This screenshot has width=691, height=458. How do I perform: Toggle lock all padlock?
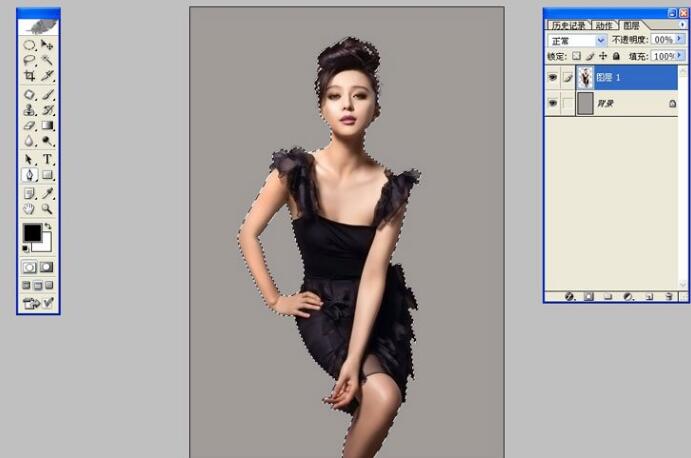pyautogui.click(x=617, y=56)
